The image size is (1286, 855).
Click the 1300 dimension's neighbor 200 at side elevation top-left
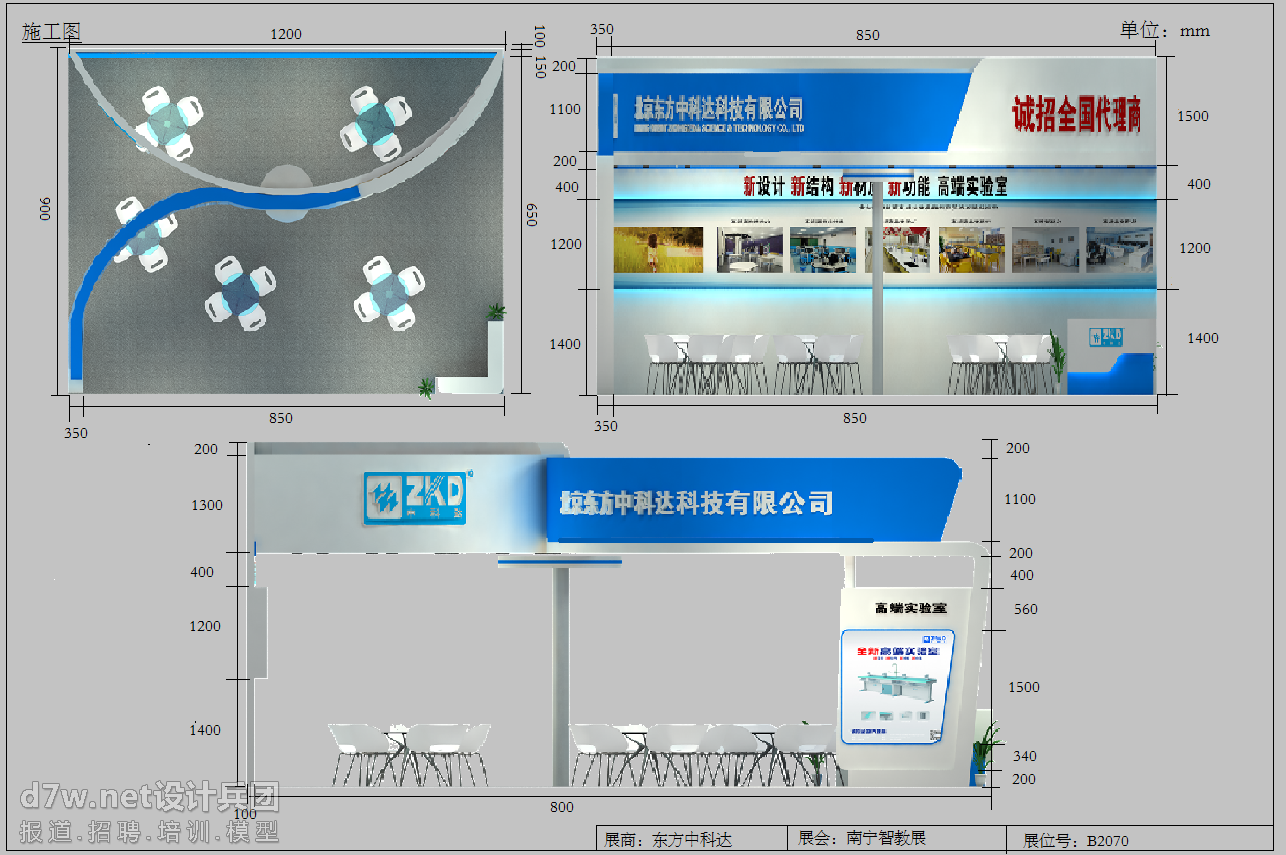pyautogui.click(x=206, y=449)
